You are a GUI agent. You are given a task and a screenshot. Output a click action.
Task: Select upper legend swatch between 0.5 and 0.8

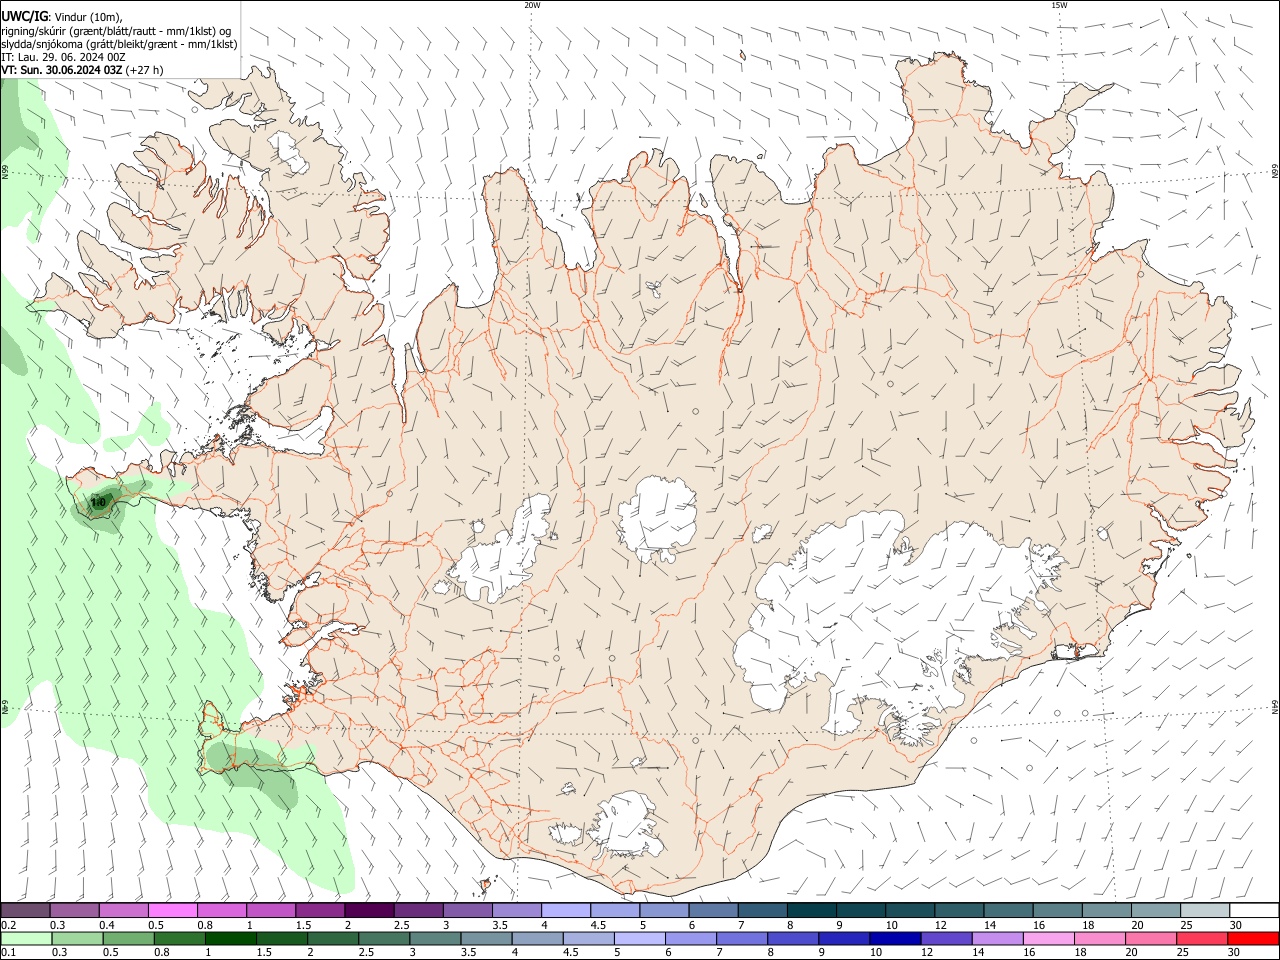point(172,910)
